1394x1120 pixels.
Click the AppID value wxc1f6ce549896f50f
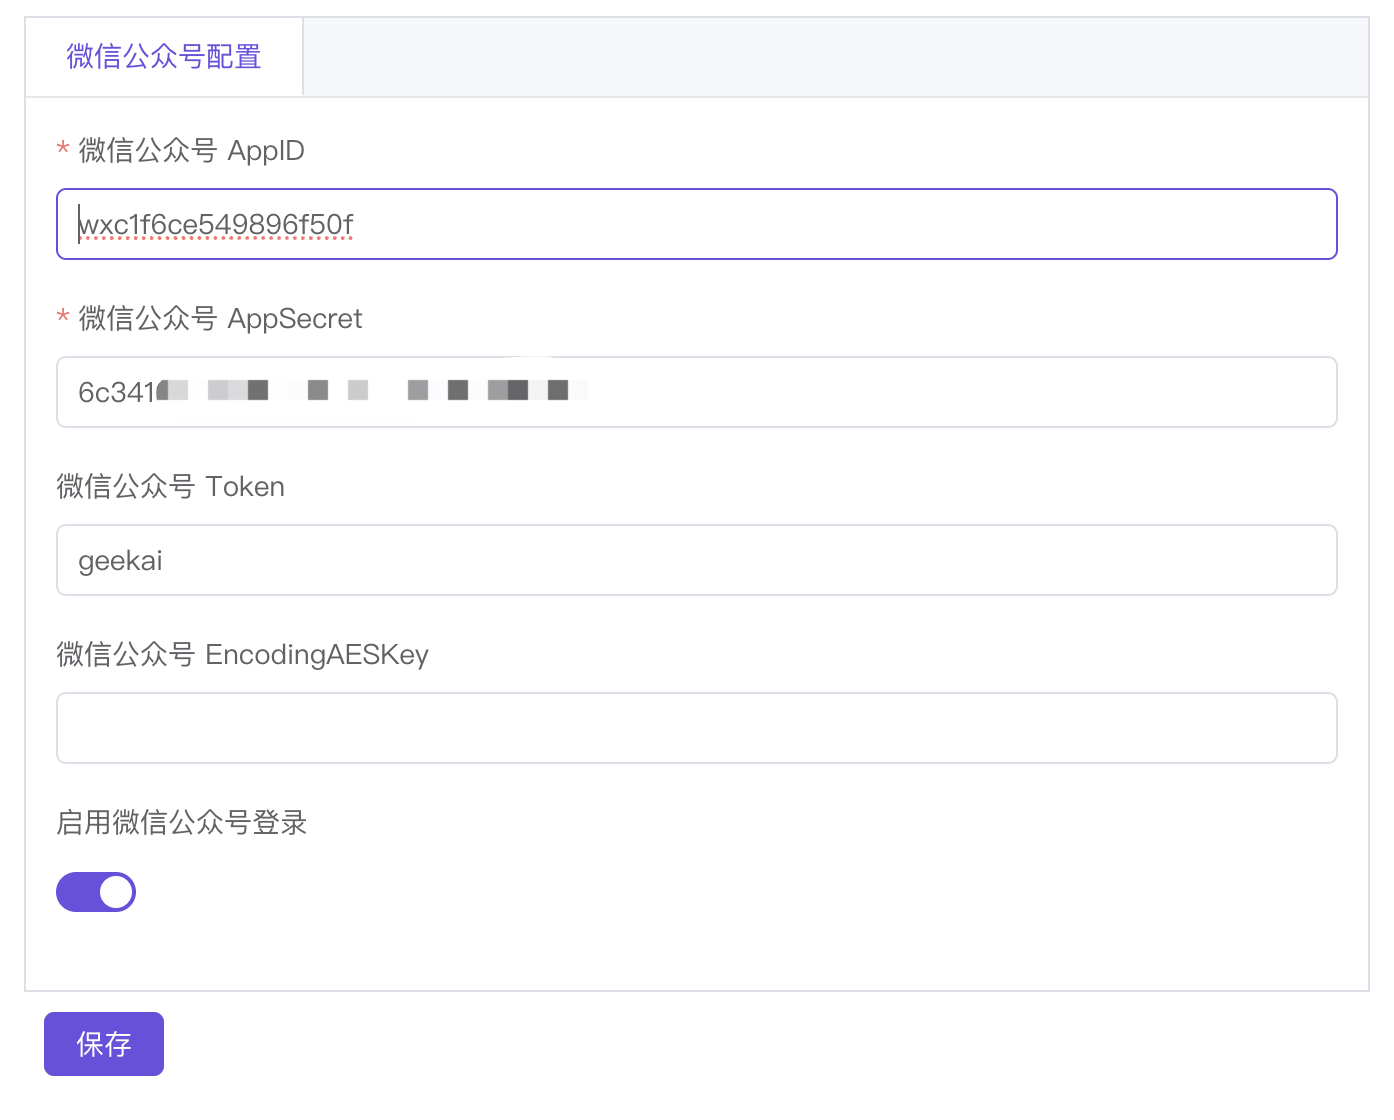point(214,224)
